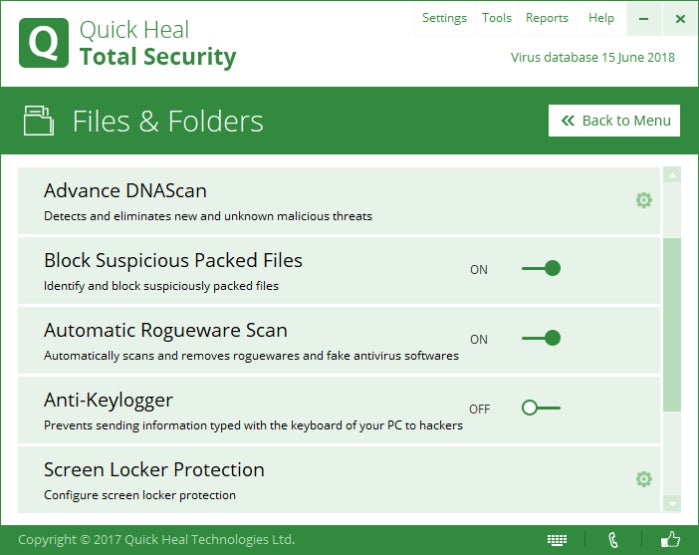This screenshot has width=699, height=555.
Task: Click the phone support icon in footer
Action: 613,540
